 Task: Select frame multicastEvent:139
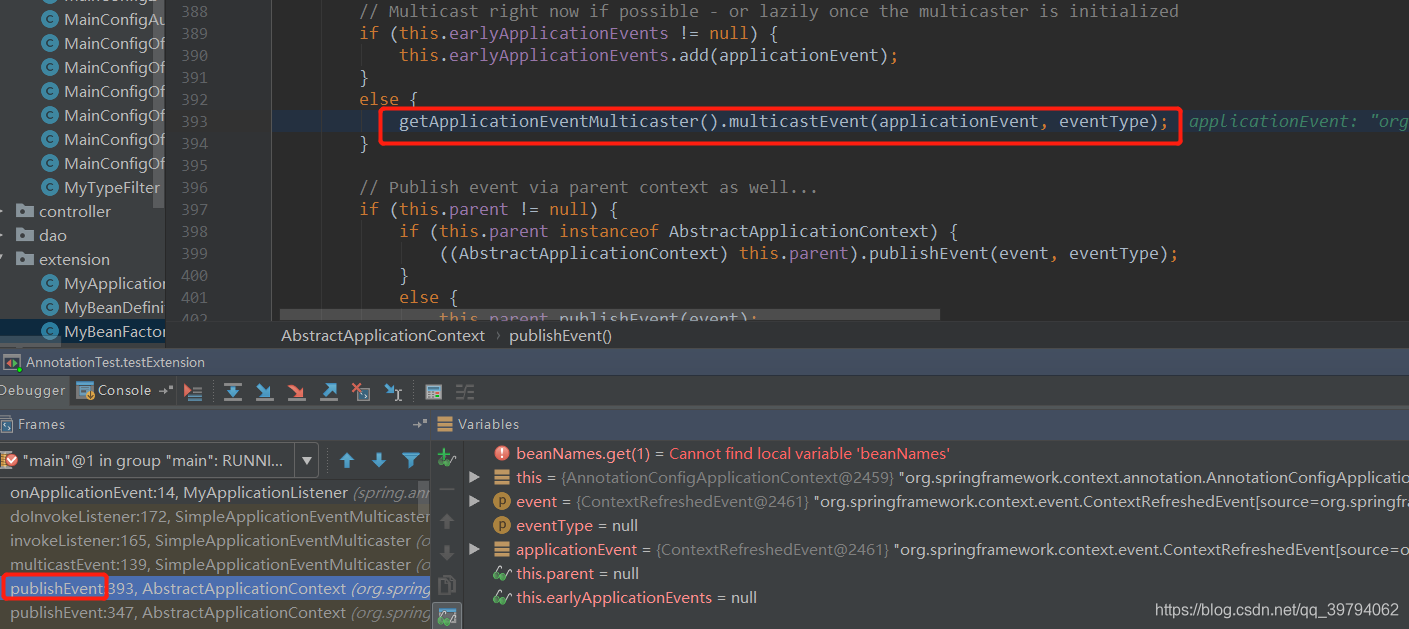click(215, 565)
